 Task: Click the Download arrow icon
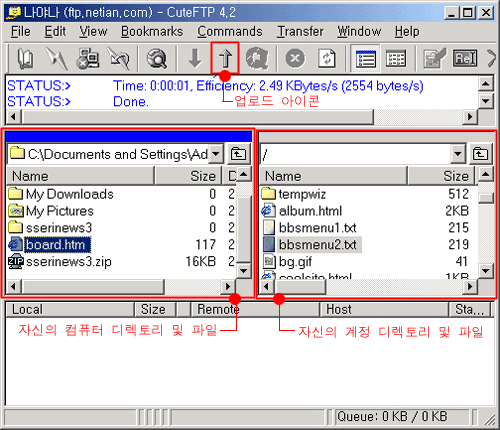tap(195, 59)
